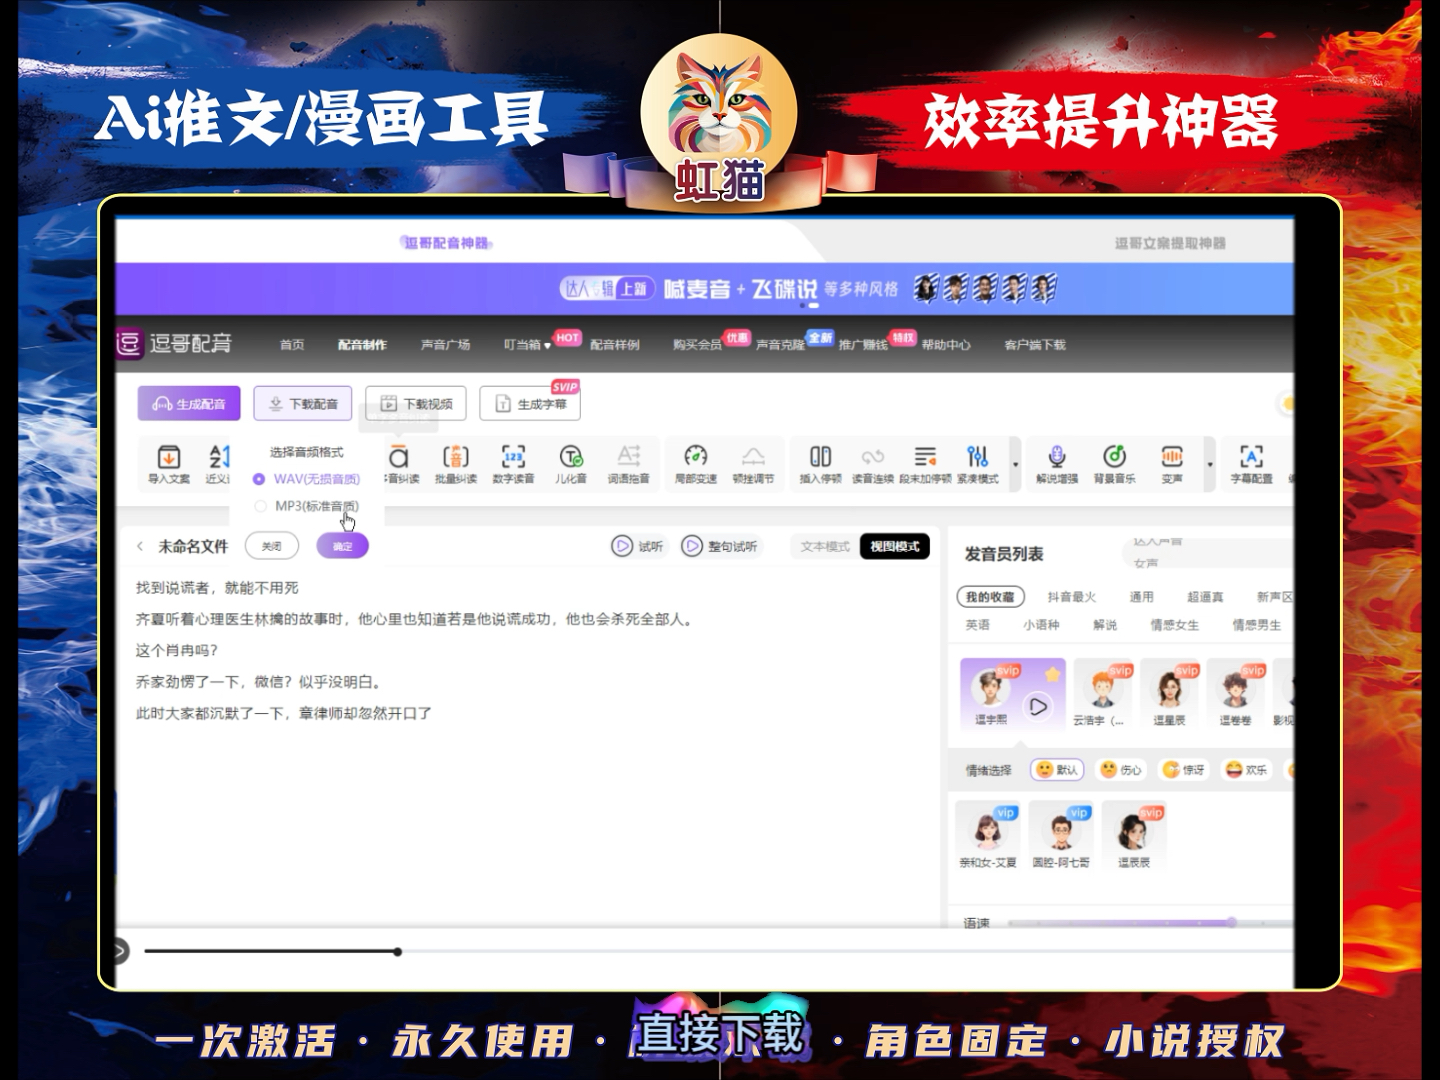Viewport: 1440px width, 1080px height.
Task: Click 确定 in the format popup
Action: (342, 546)
